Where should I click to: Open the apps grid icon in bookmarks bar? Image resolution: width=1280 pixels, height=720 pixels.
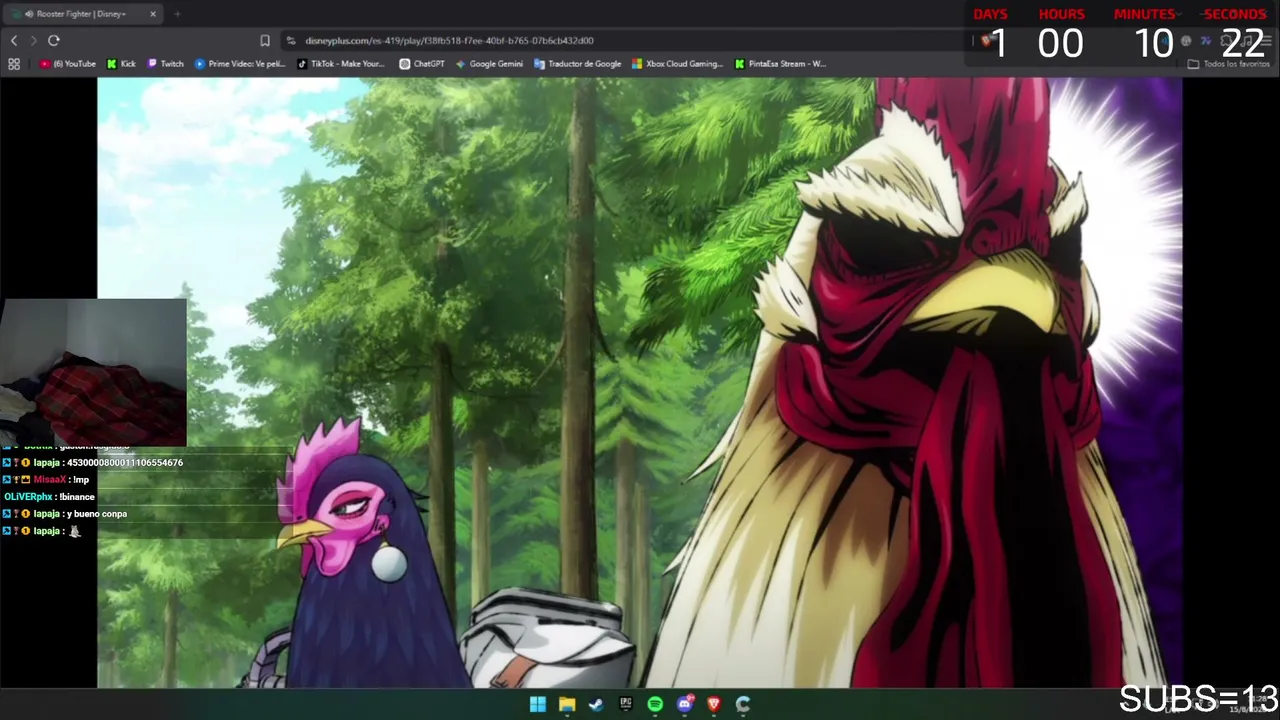[x=14, y=64]
